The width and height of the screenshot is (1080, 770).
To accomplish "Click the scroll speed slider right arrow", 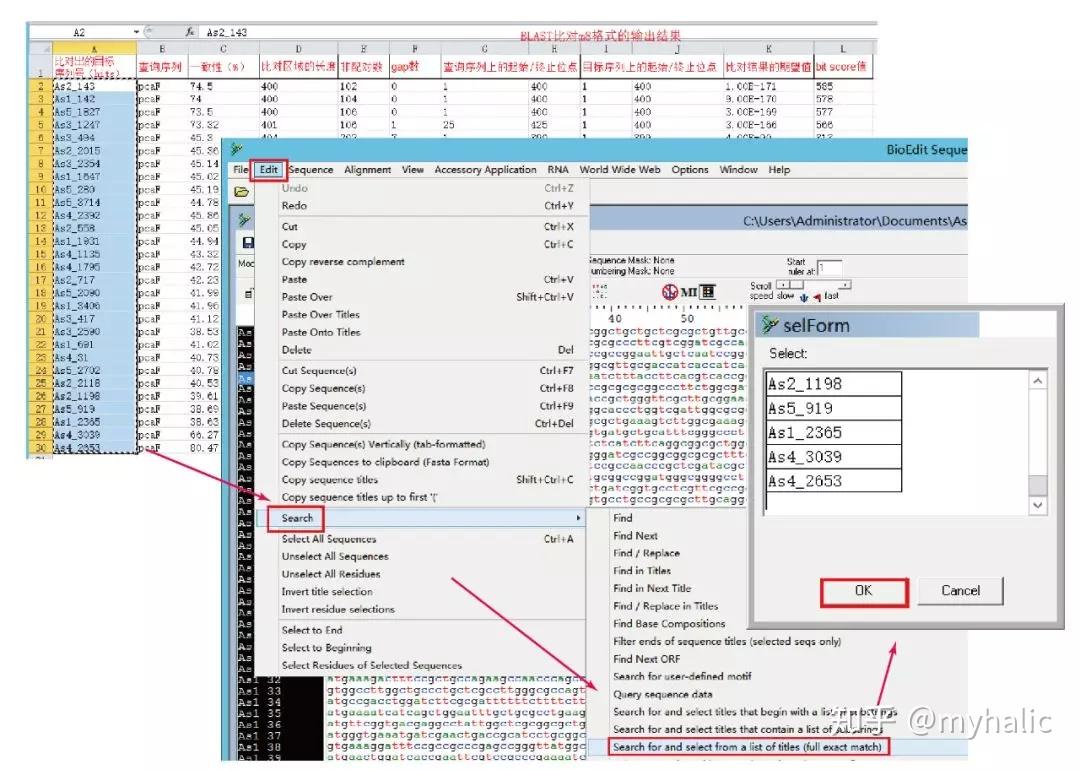I will coord(846,284).
